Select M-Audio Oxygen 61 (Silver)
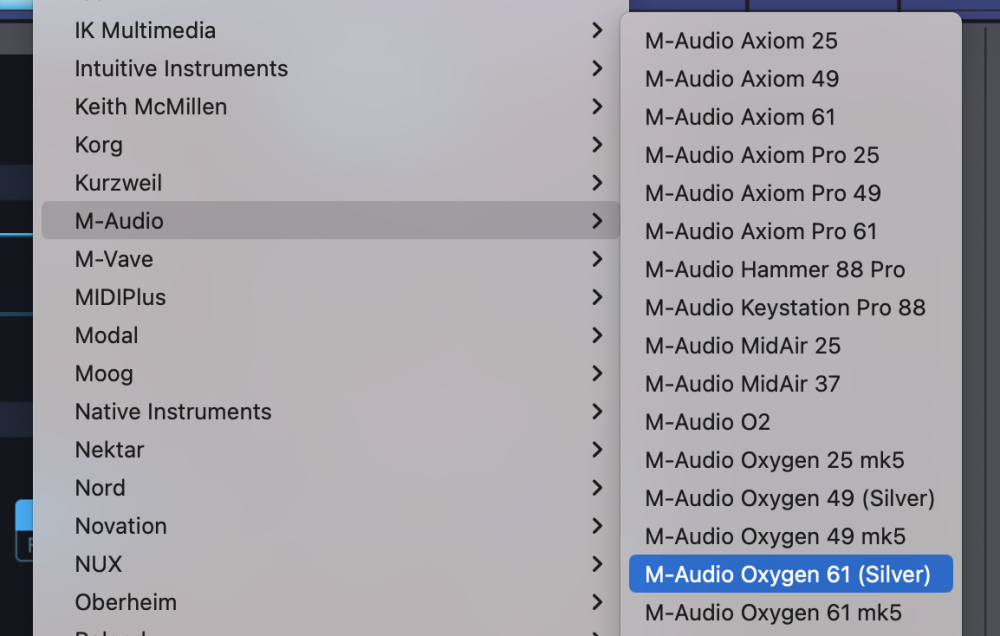 coord(788,574)
